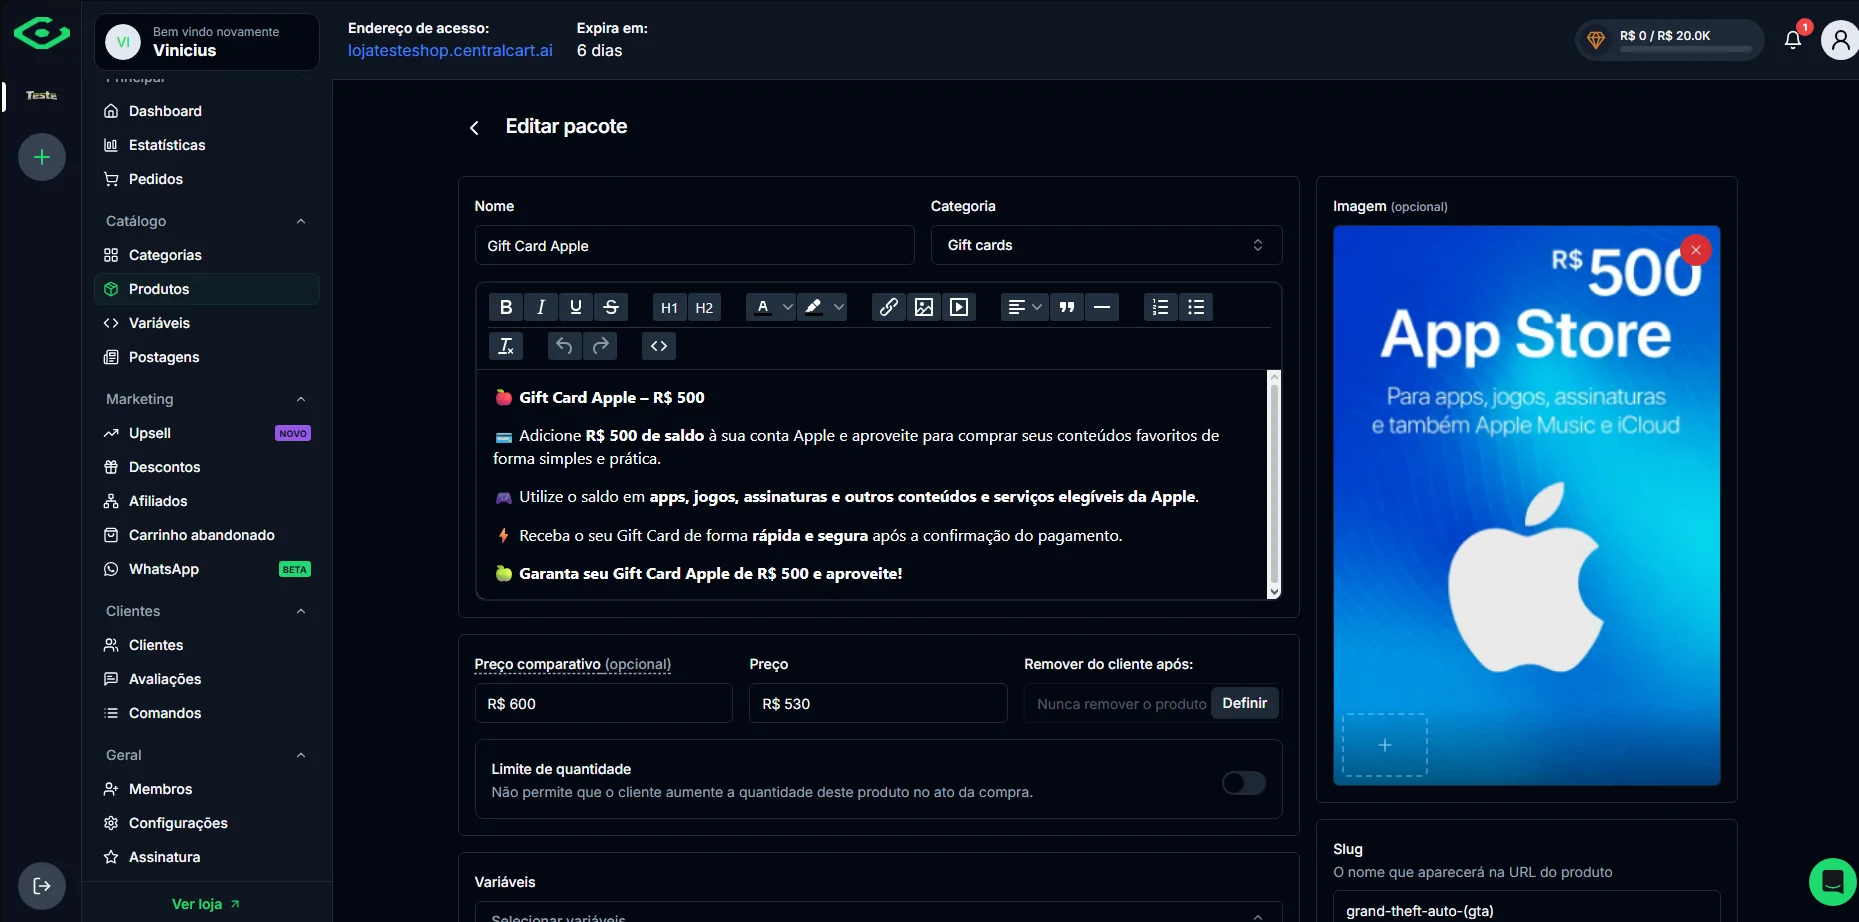1859x922 pixels.
Task: Go to WhatsApp beta section
Action: (x=207, y=569)
